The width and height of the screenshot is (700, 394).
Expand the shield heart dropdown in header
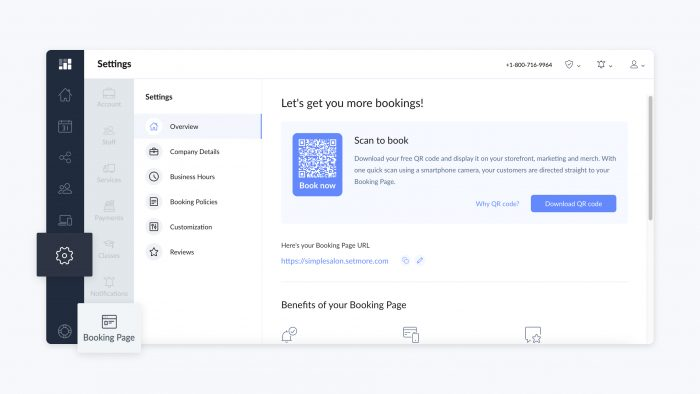tap(573, 65)
